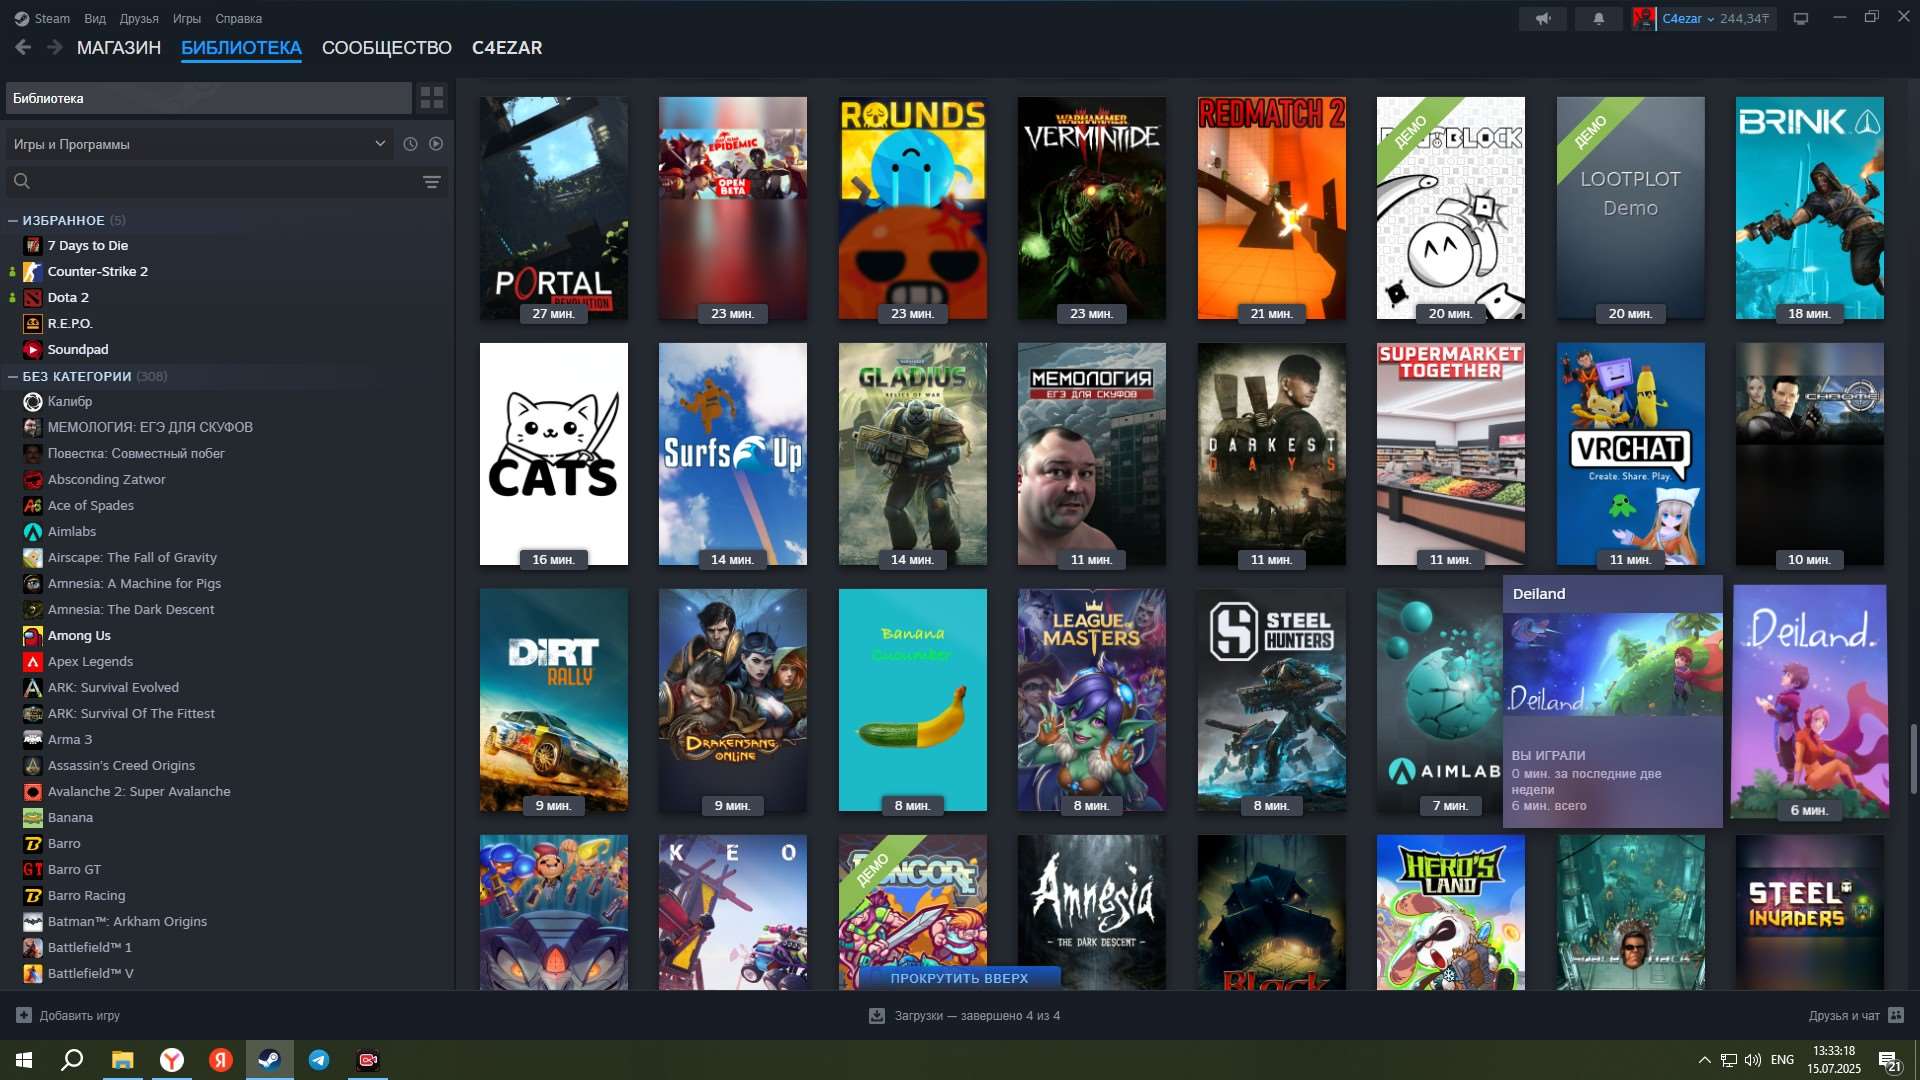This screenshot has width=1920, height=1080.
Task: Open the Друзья menu
Action: pos(139,18)
